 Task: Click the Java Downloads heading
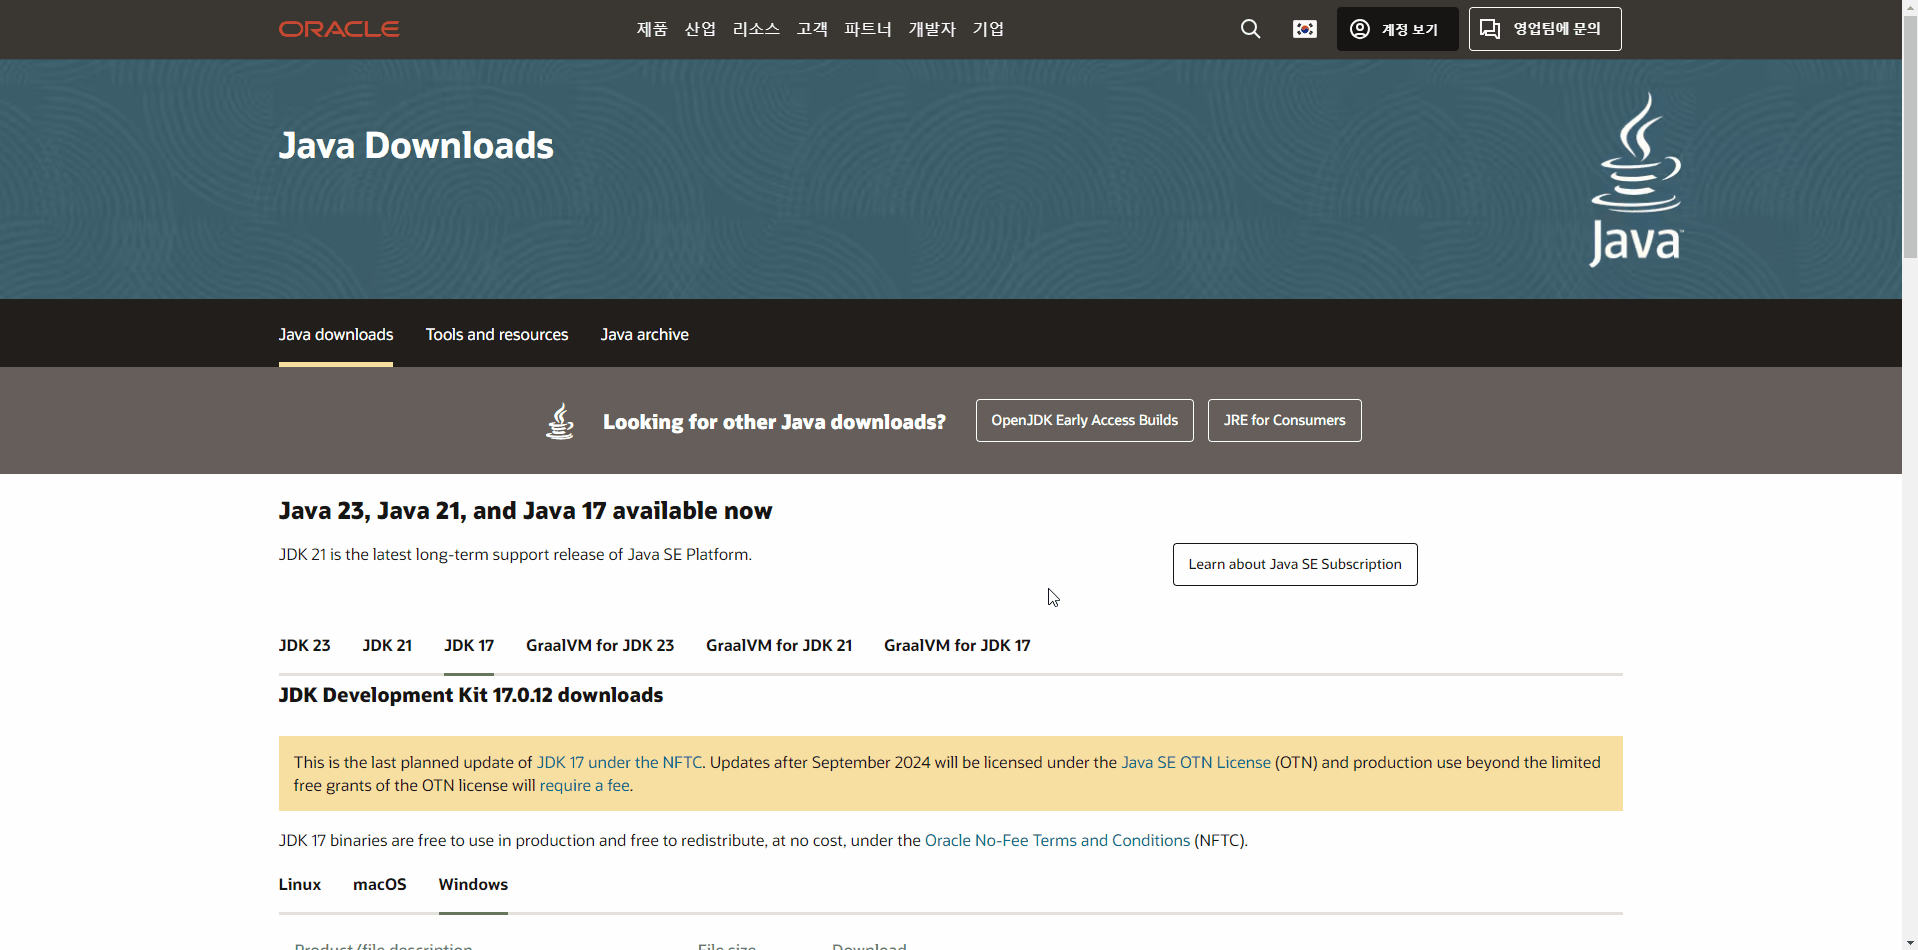pos(416,146)
